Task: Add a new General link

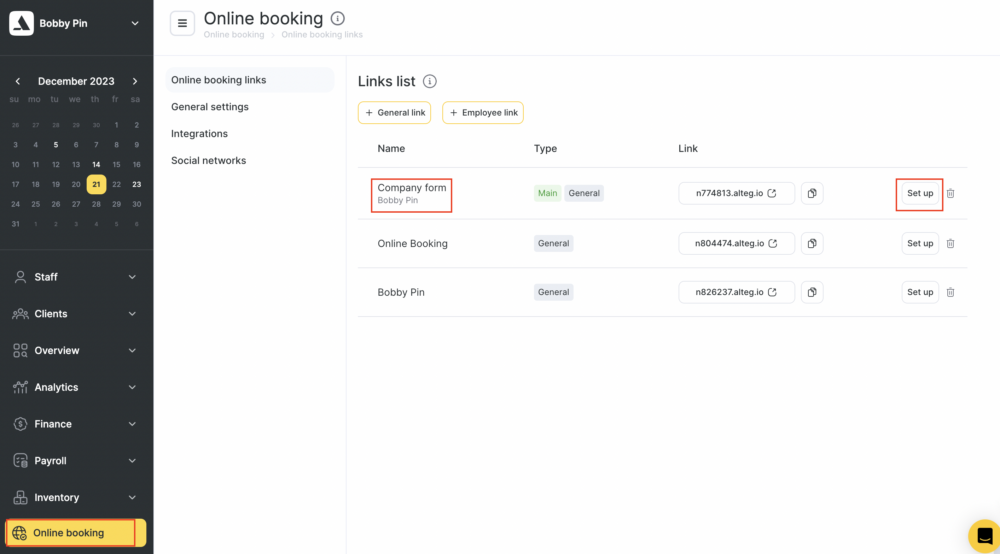Action: (x=394, y=113)
